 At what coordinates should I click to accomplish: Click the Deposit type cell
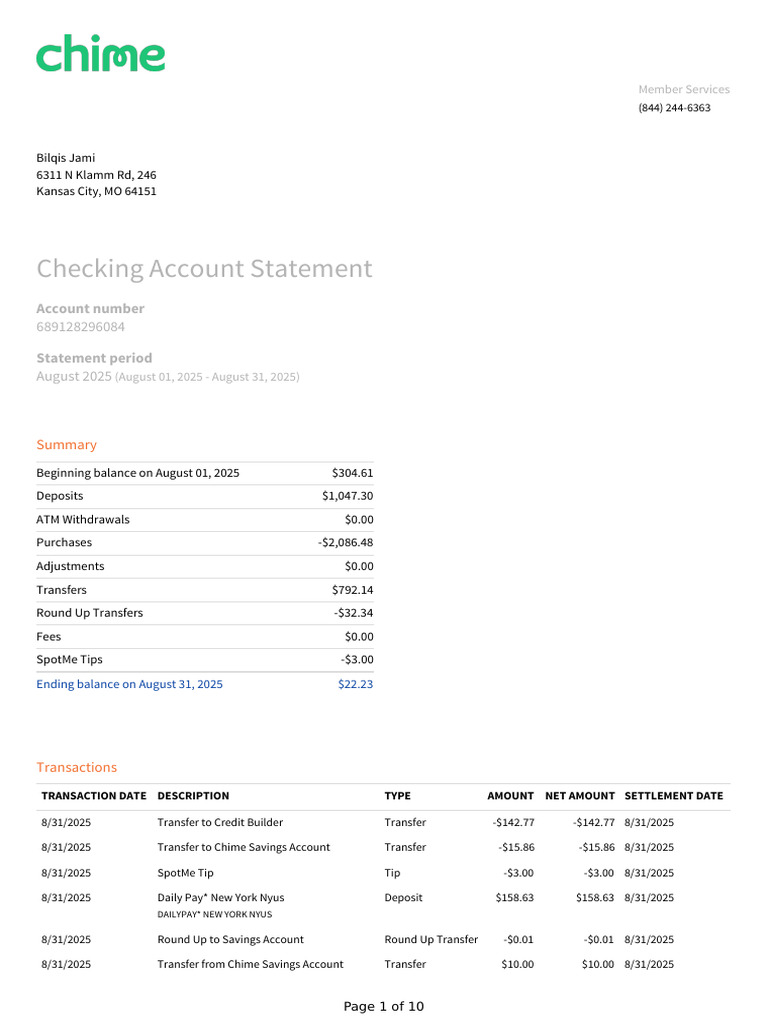403,898
